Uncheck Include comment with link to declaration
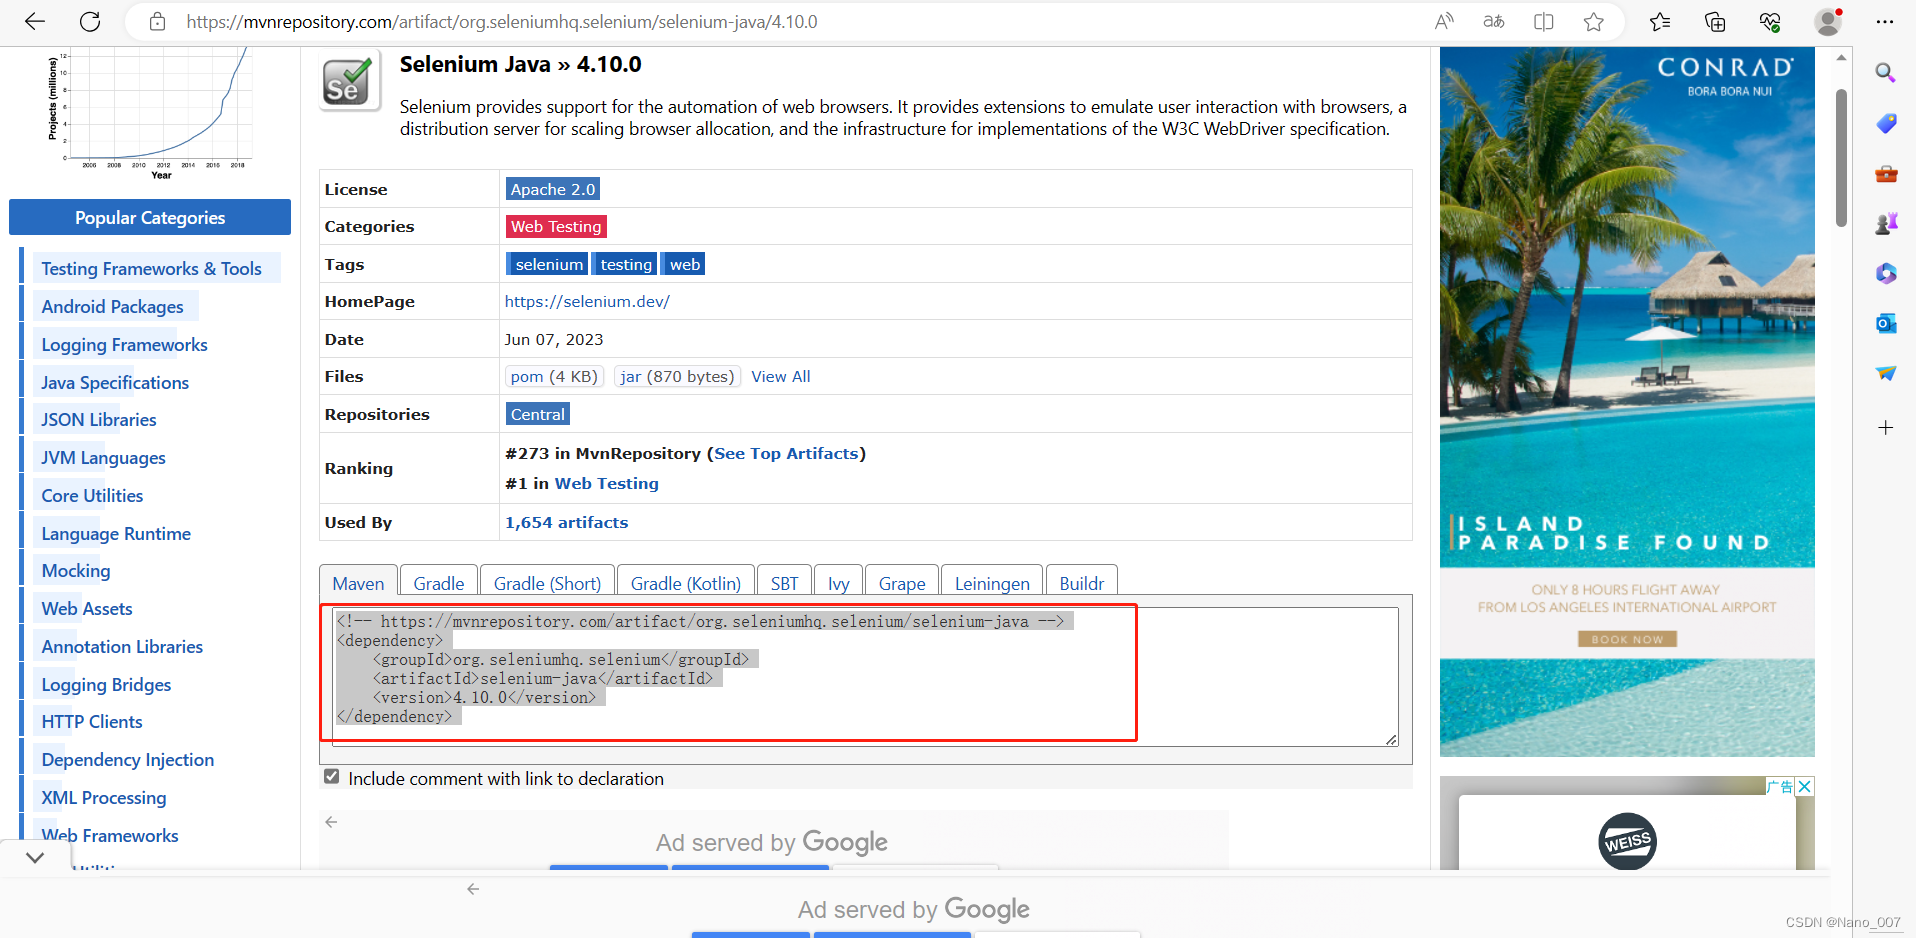Image resolution: width=1916 pixels, height=938 pixels. click(x=330, y=776)
